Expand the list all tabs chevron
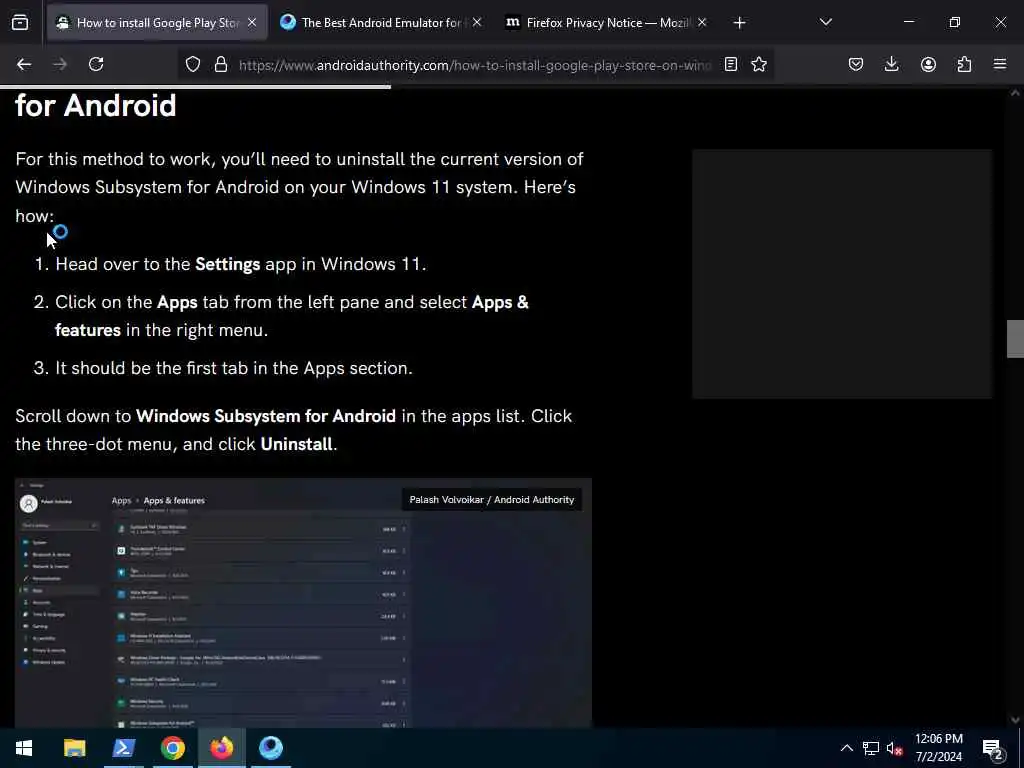Viewport: 1024px width, 768px height. (825, 23)
